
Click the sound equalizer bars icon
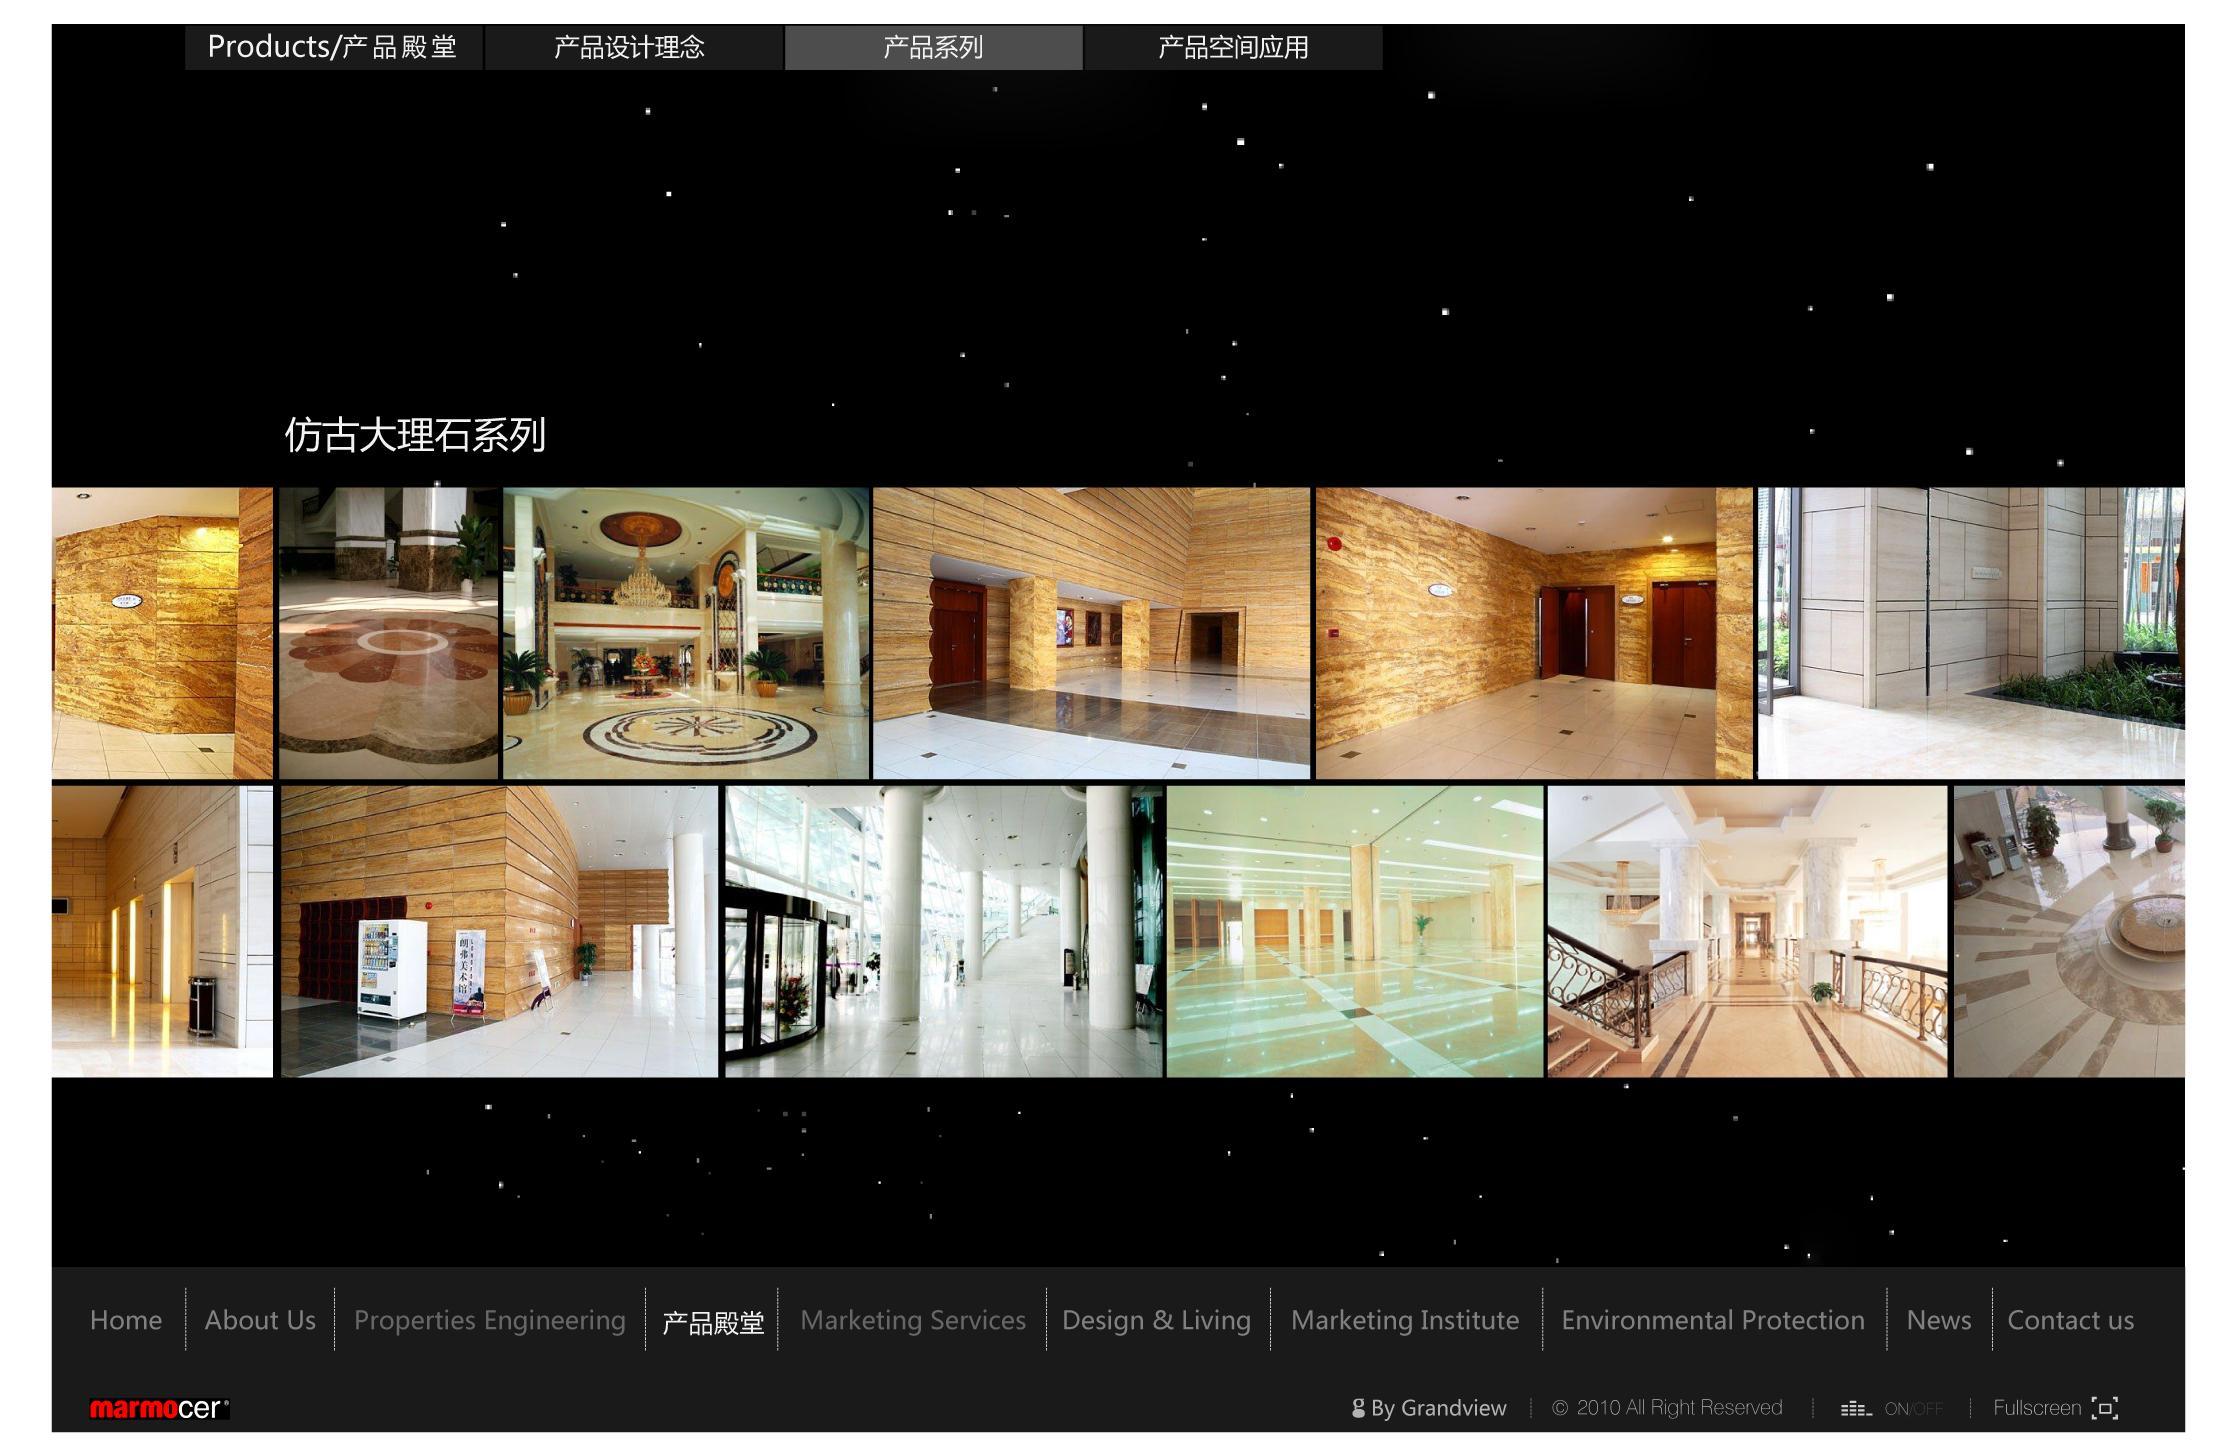1855,1409
